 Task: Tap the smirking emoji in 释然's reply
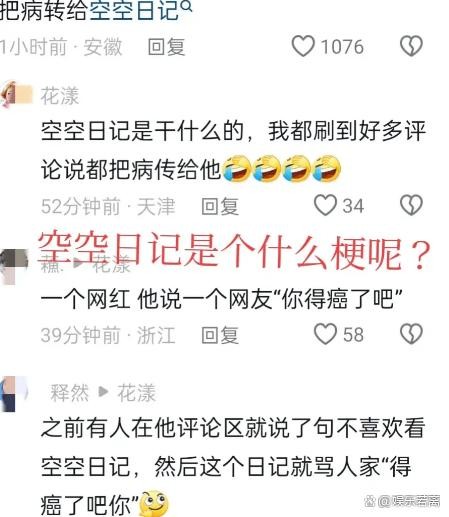154,504
